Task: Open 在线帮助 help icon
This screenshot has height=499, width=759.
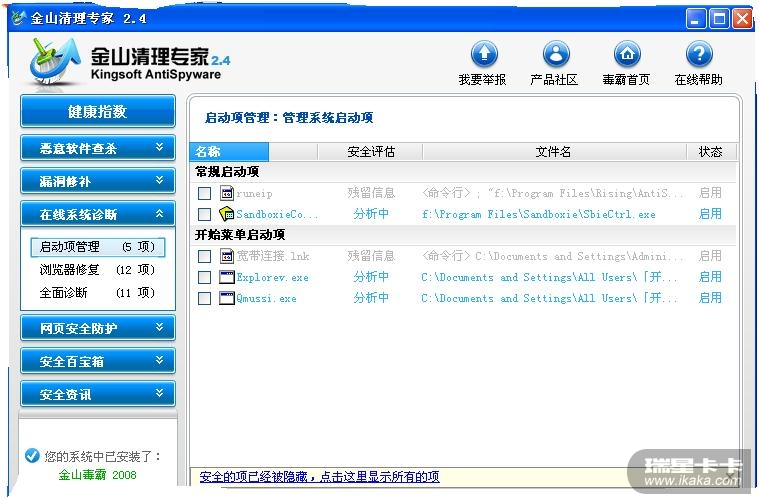Action: pyautogui.click(x=699, y=54)
